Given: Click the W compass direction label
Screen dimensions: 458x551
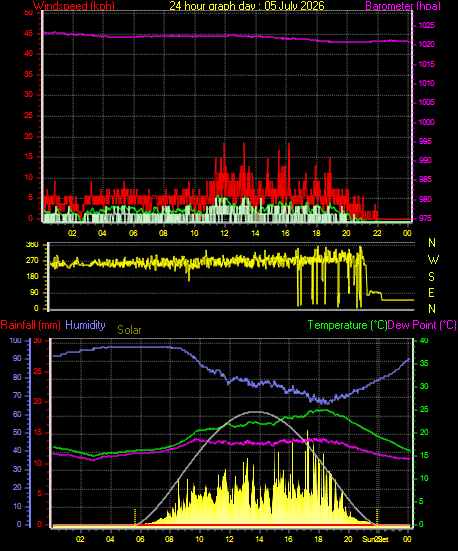Looking at the screenshot, I should [x=433, y=260].
